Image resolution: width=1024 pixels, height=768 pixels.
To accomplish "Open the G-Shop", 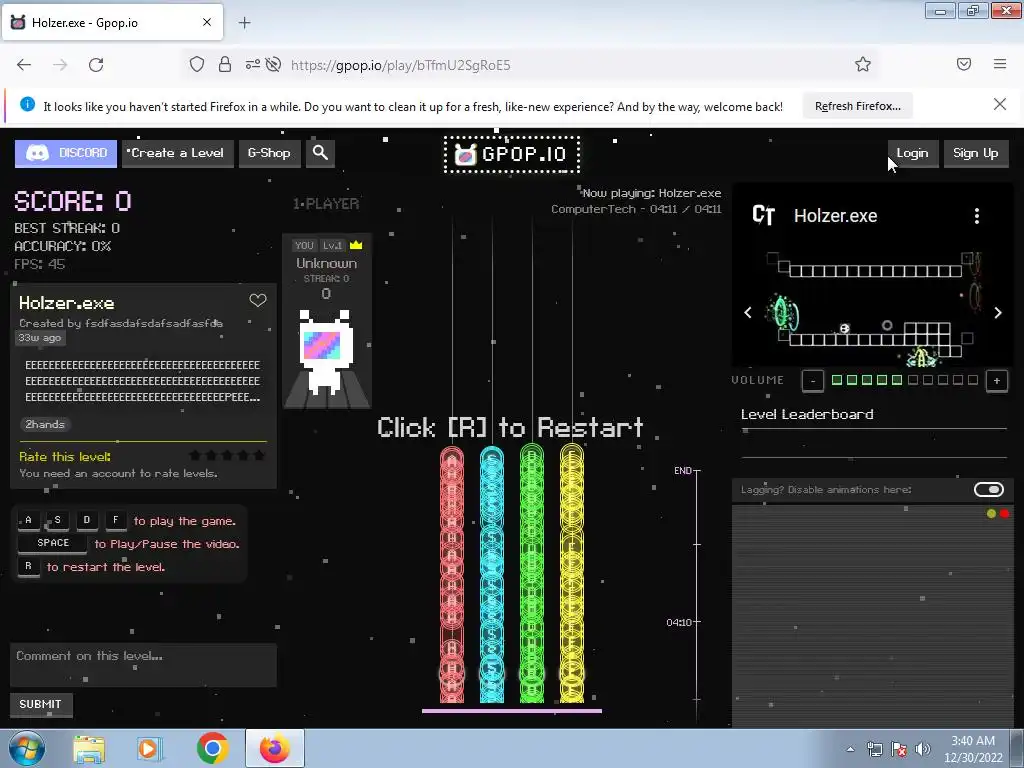I will pyautogui.click(x=269, y=153).
